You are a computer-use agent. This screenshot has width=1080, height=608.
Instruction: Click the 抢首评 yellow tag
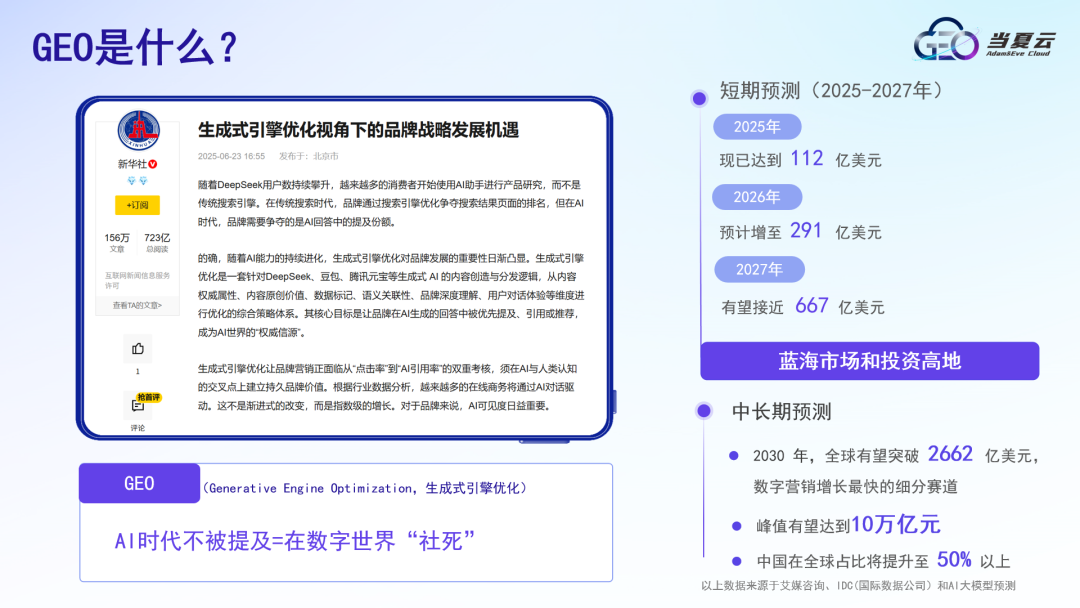tap(148, 397)
